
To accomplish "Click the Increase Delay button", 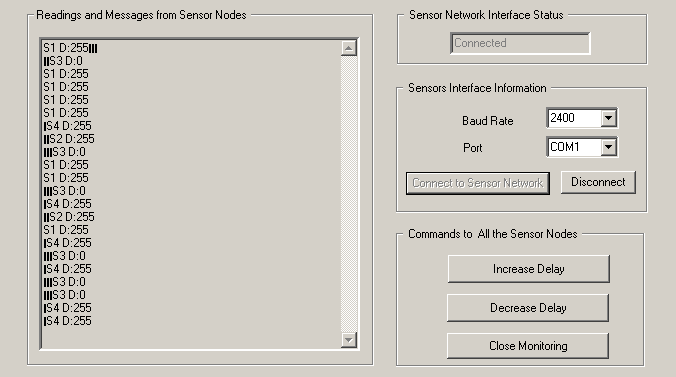I will coord(529,269).
